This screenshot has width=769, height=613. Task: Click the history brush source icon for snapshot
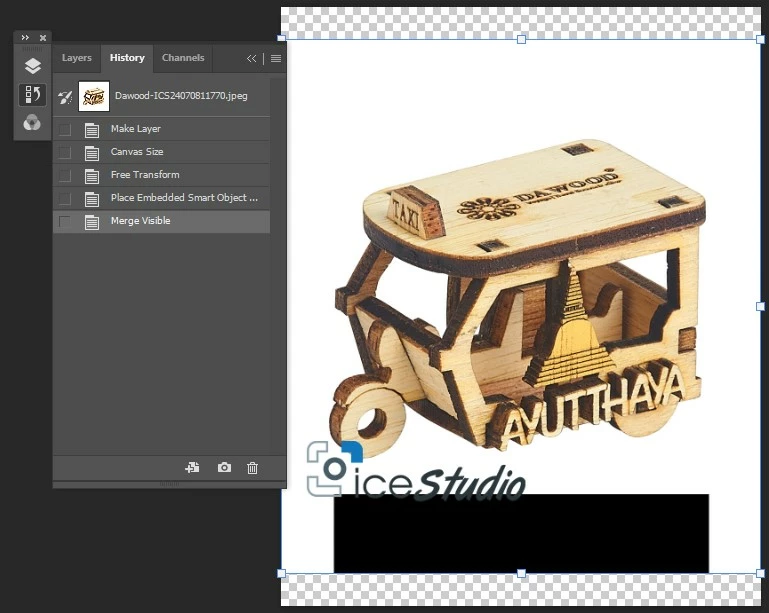(x=65, y=96)
